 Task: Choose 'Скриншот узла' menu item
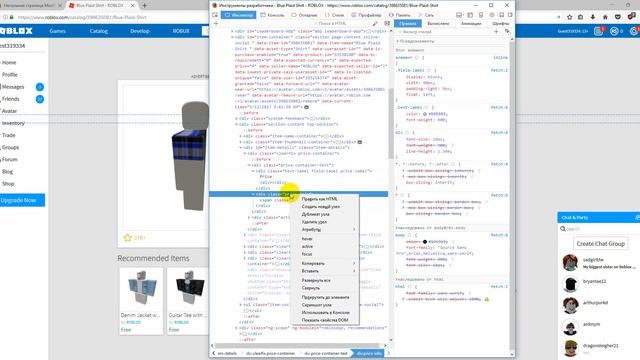[x=324, y=305]
